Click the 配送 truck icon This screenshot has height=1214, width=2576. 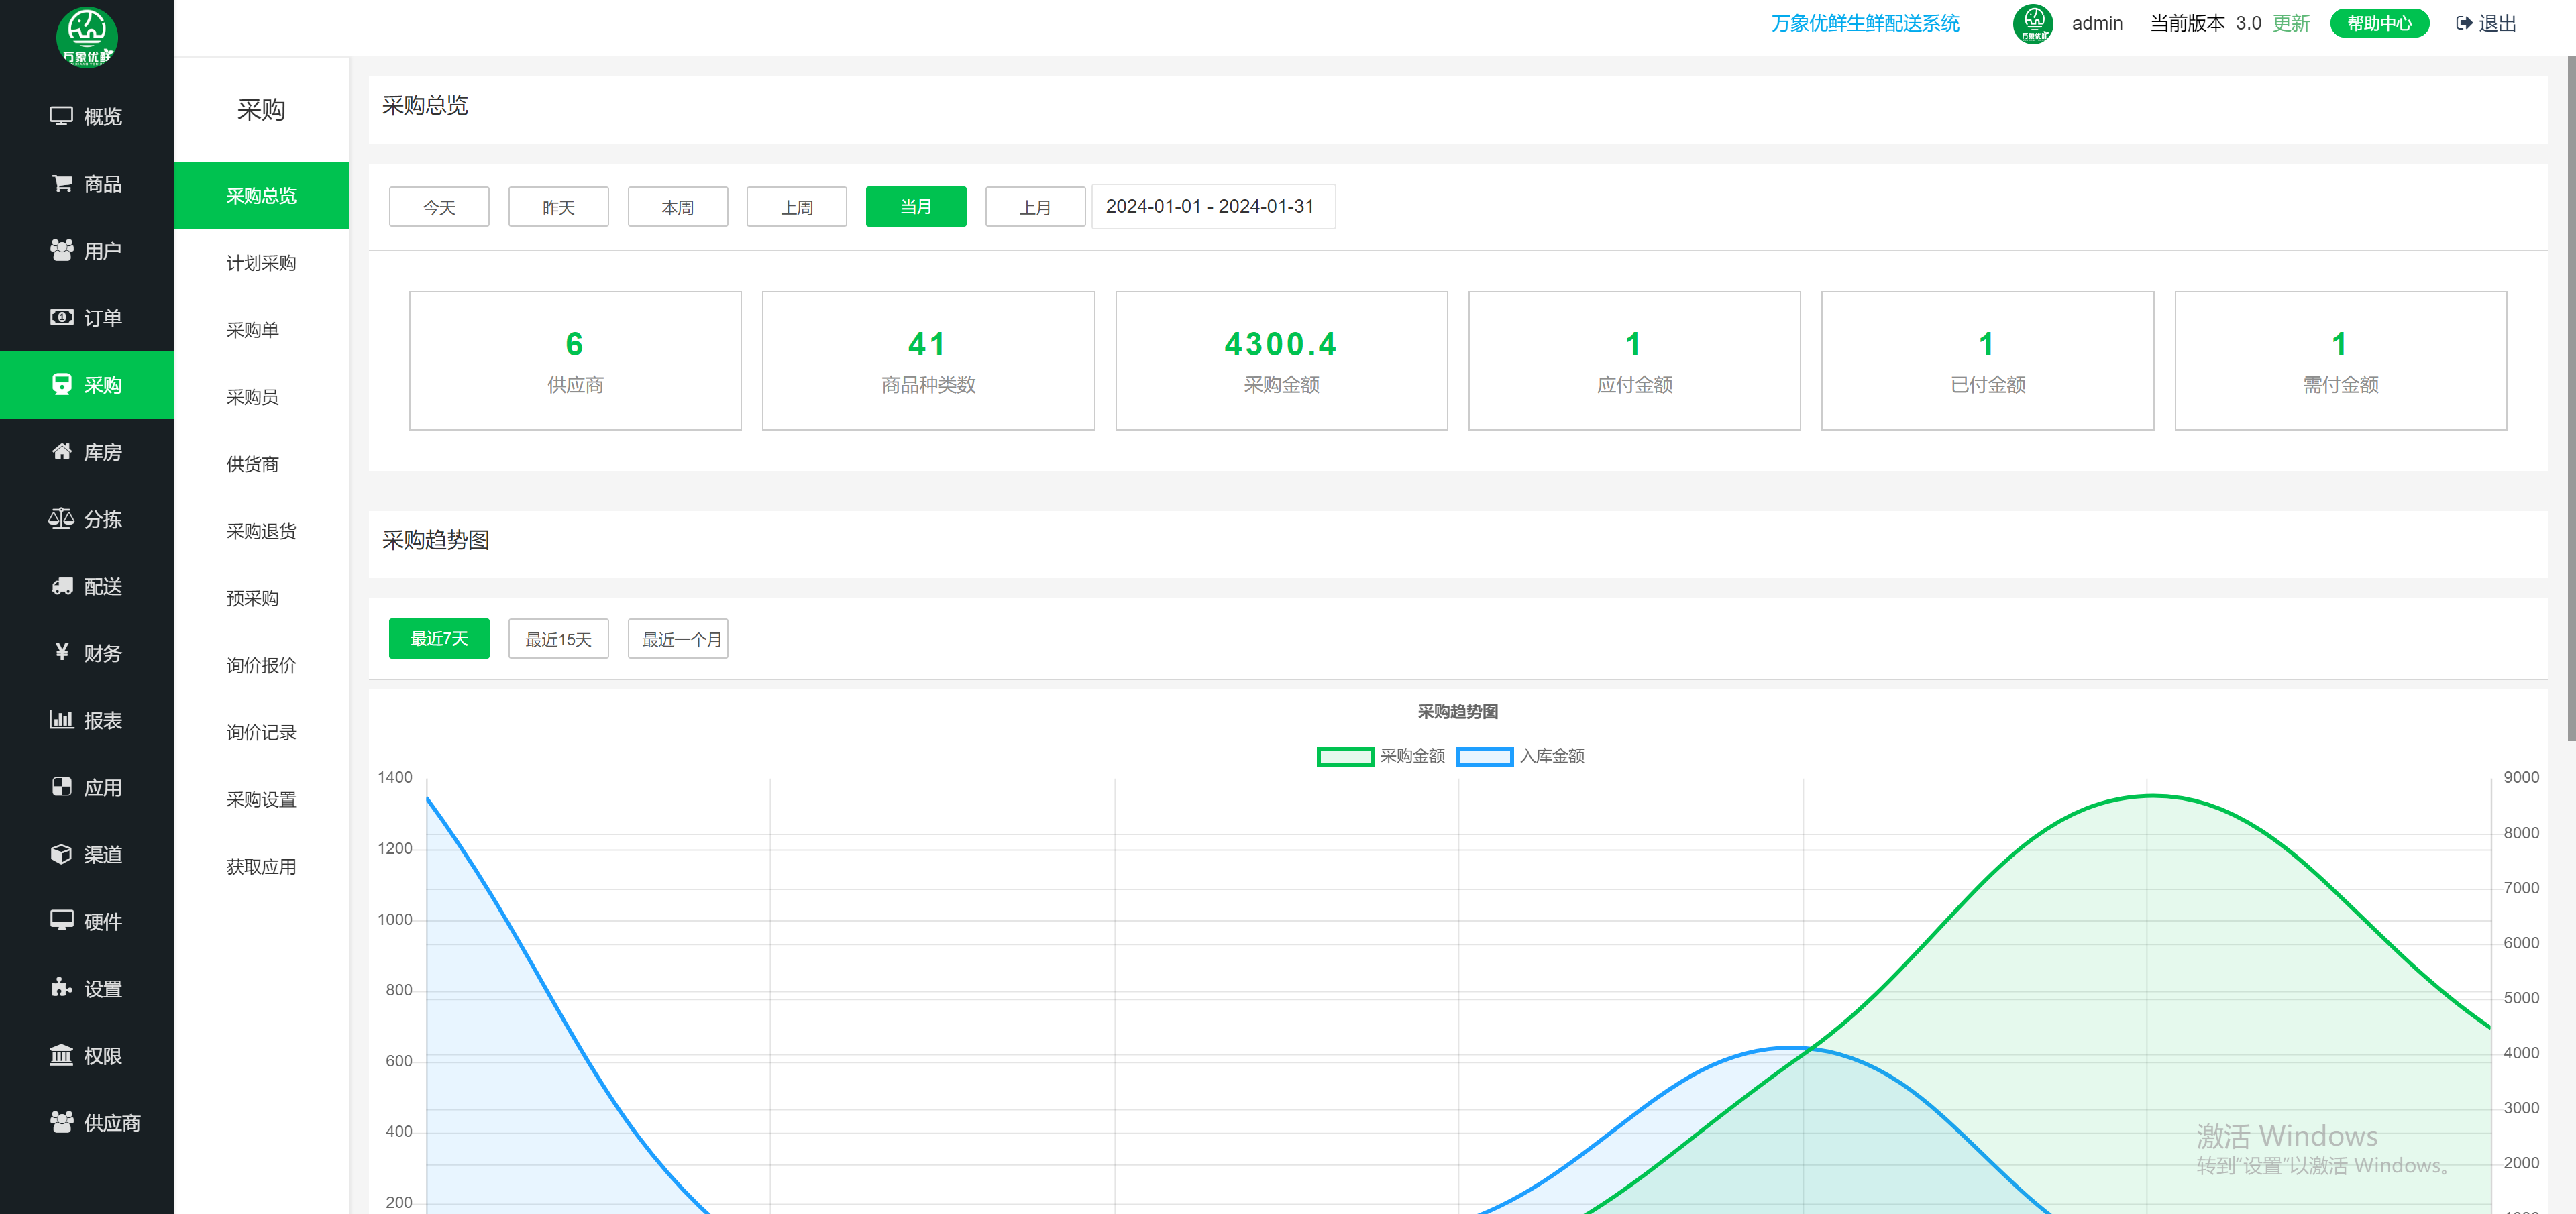pos(61,586)
